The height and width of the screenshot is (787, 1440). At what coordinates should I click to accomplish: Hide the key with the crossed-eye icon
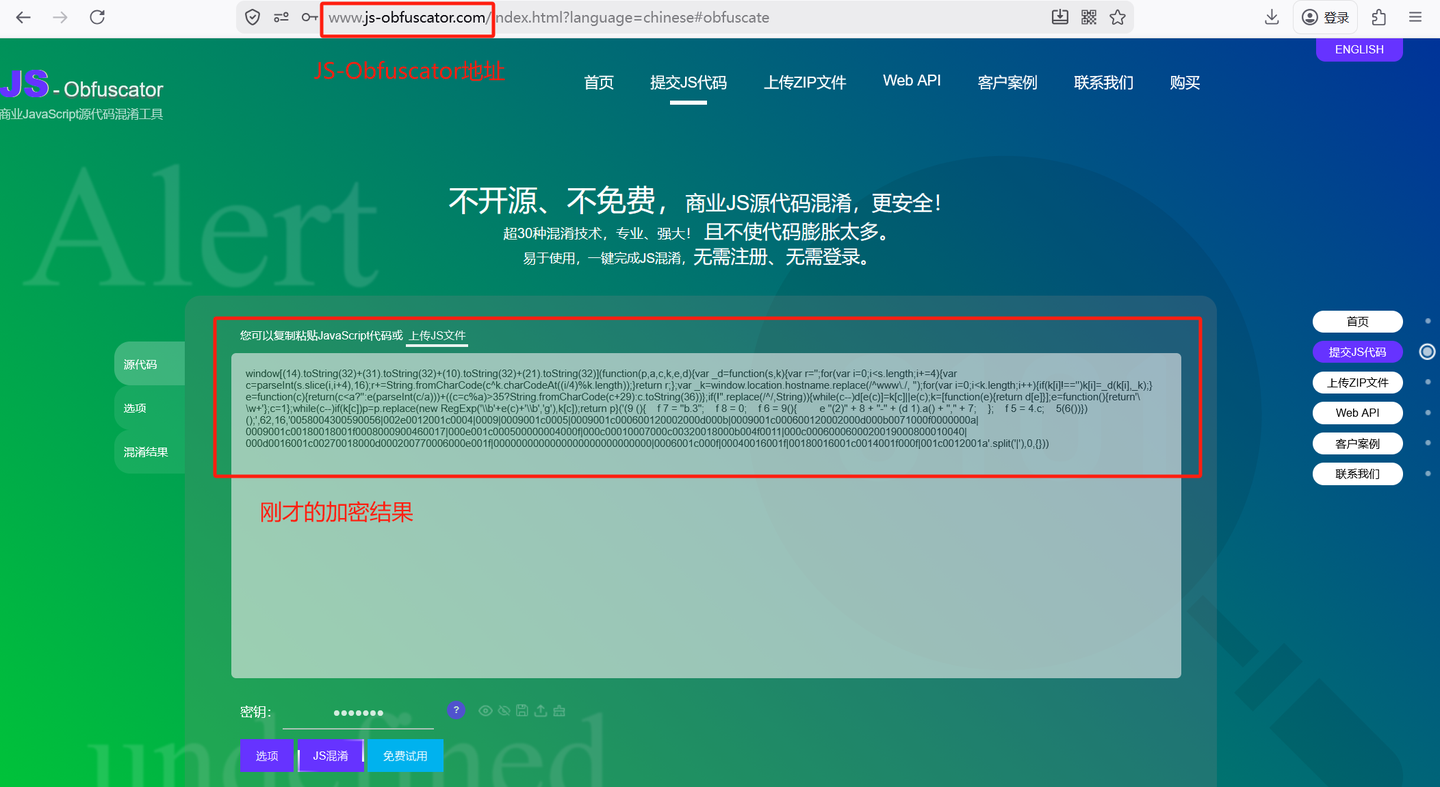(503, 711)
